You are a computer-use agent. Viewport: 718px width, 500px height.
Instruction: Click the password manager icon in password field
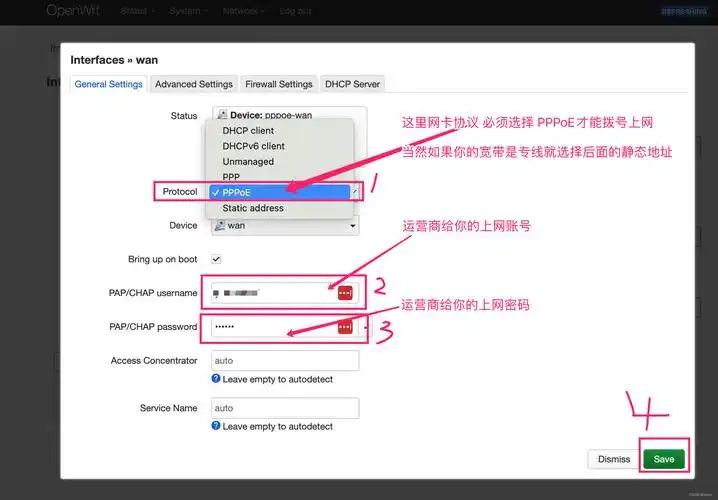point(345,327)
